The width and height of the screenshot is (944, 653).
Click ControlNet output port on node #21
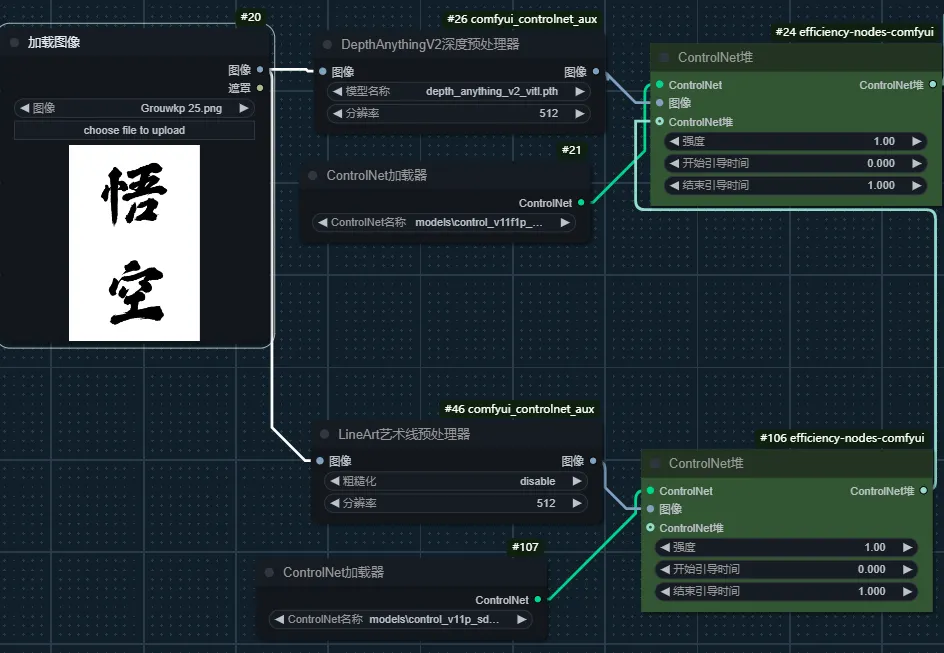coord(581,203)
